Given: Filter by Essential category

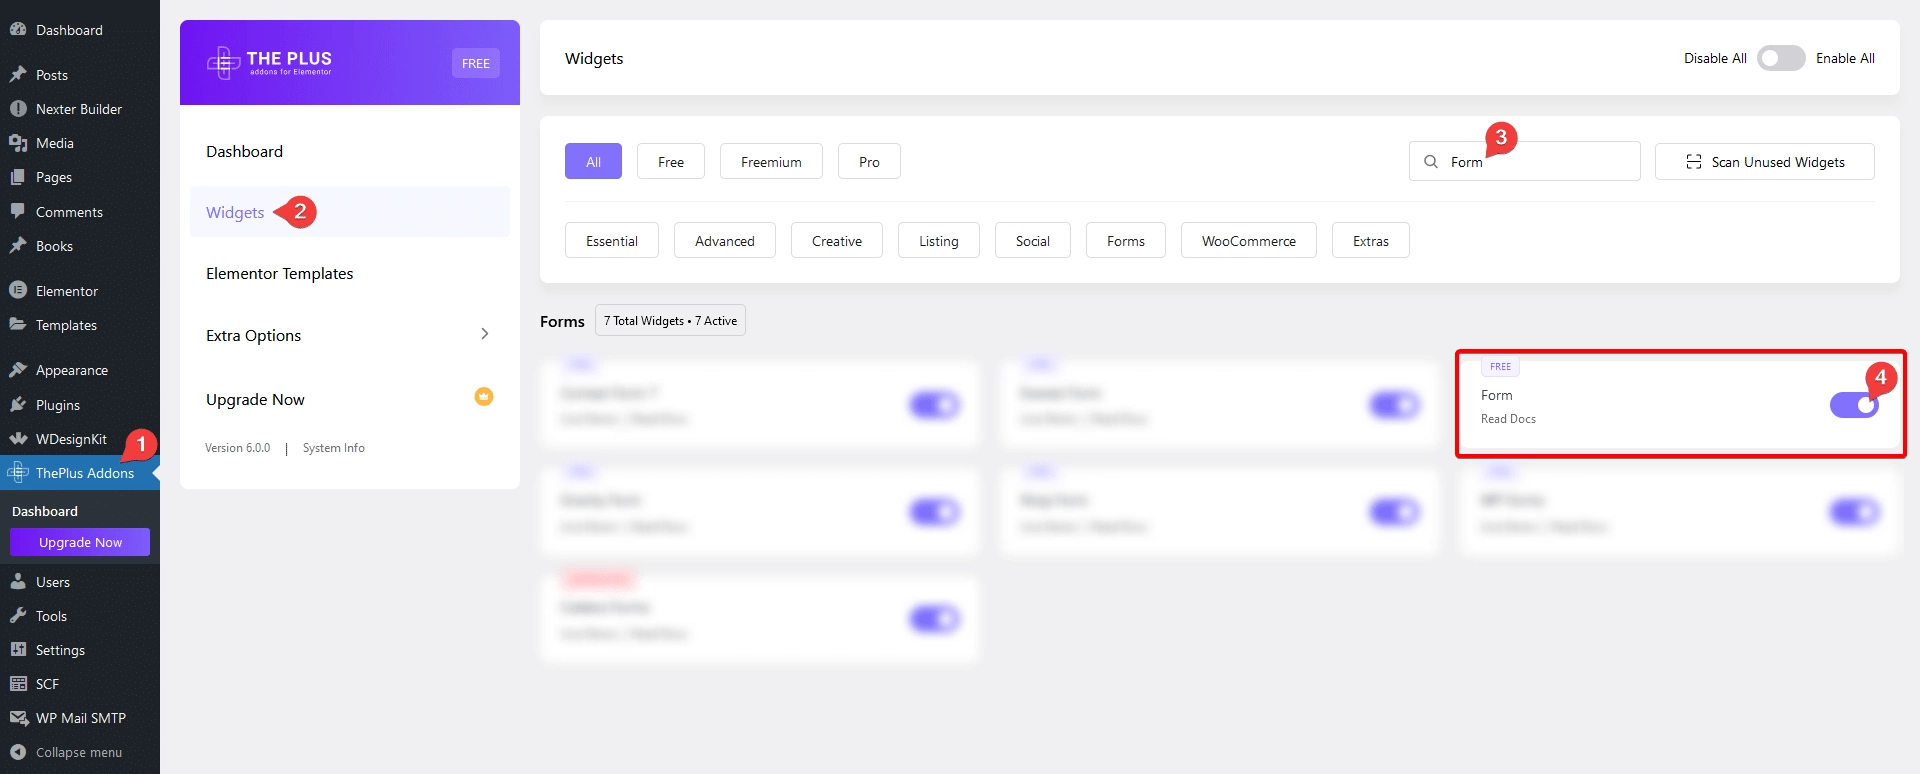Looking at the screenshot, I should click(612, 240).
